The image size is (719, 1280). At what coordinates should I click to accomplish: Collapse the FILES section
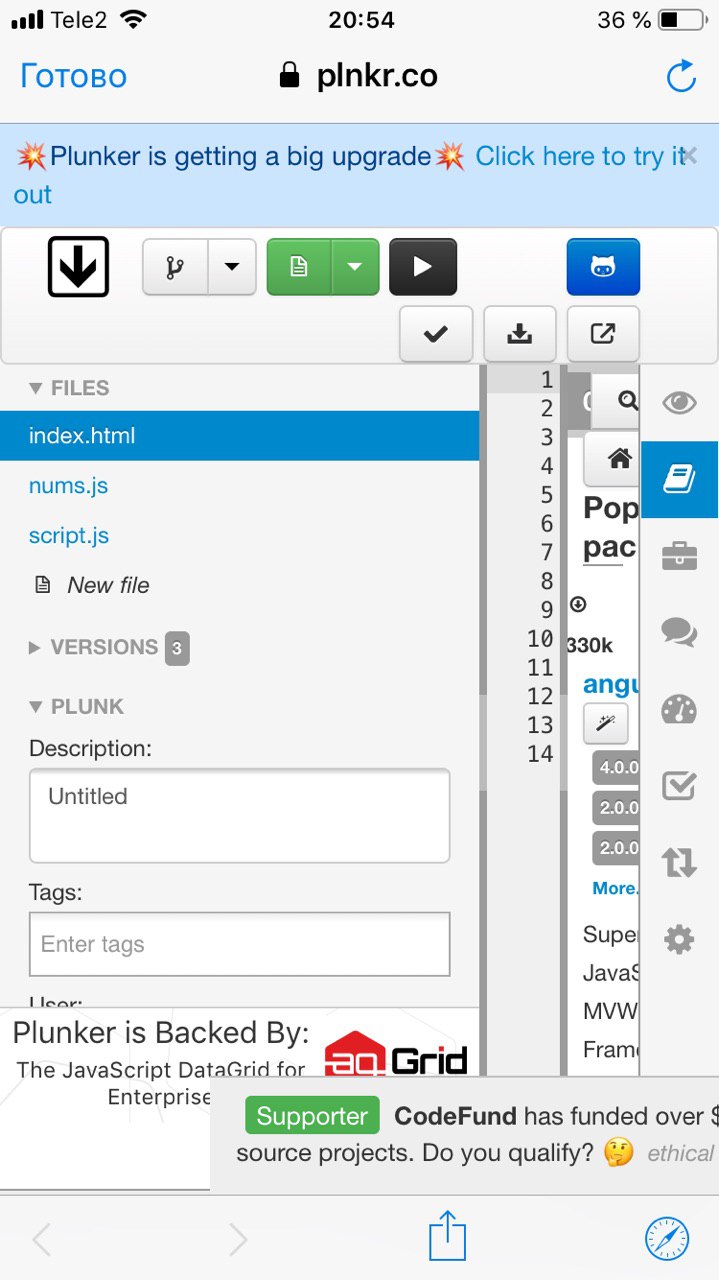[x=69, y=388]
